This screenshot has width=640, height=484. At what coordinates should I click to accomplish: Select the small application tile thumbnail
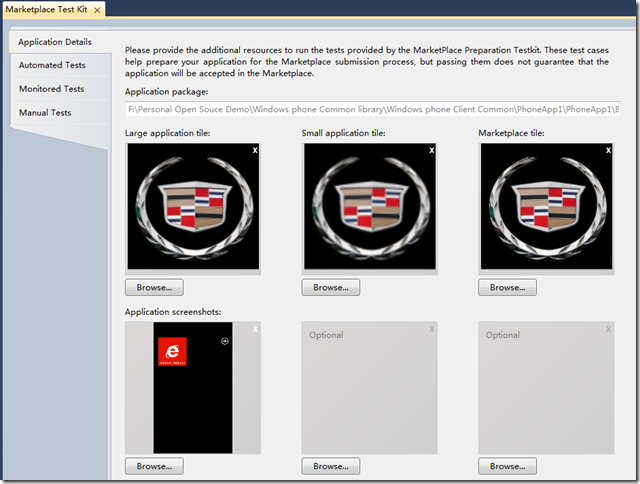[370, 206]
